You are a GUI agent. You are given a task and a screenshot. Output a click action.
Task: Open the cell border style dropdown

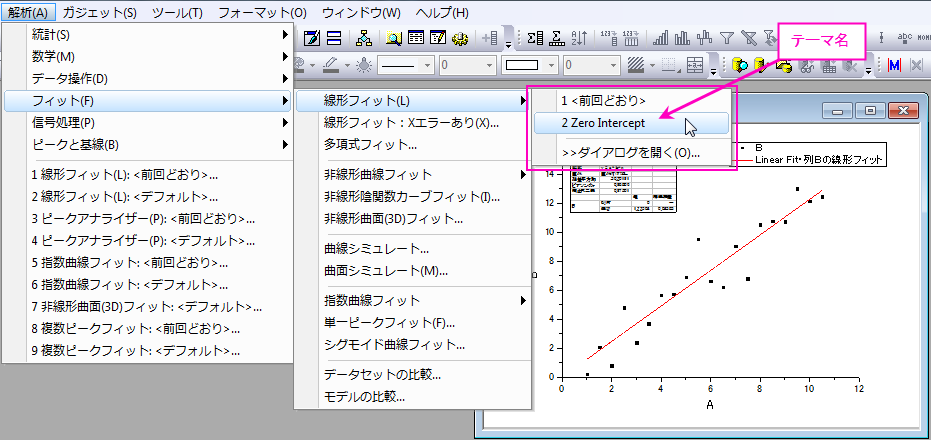[672, 65]
